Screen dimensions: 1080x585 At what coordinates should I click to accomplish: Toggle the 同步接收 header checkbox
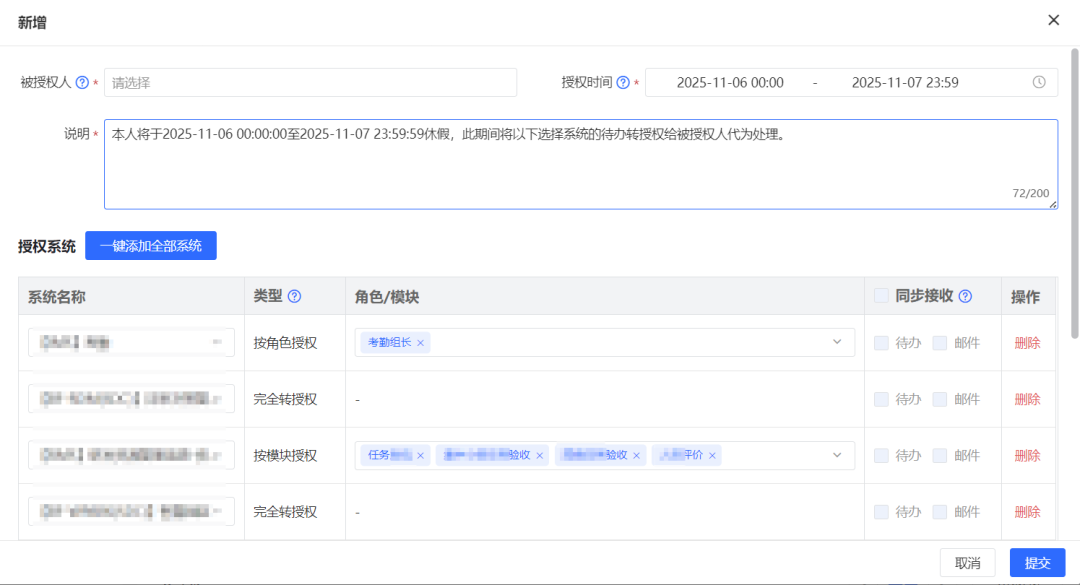[881, 296]
